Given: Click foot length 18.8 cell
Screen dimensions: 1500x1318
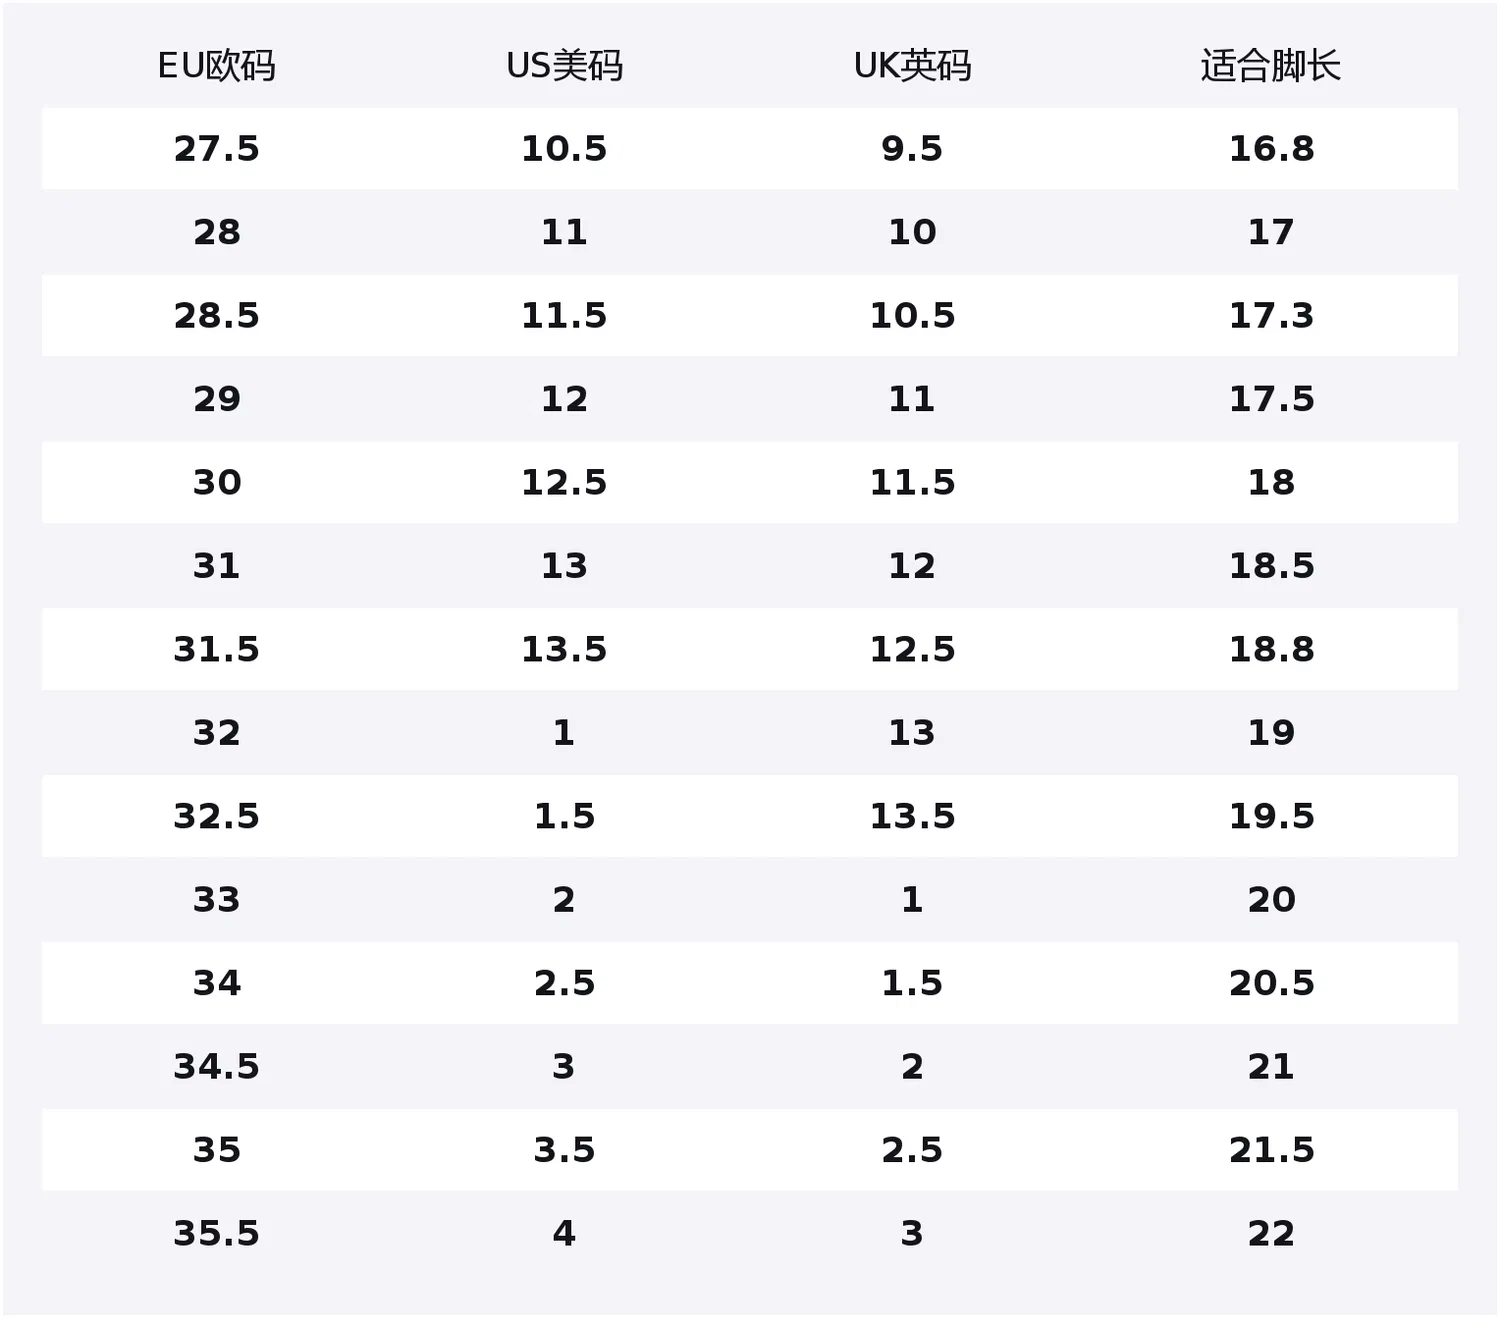Looking at the screenshot, I should [1271, 650].
